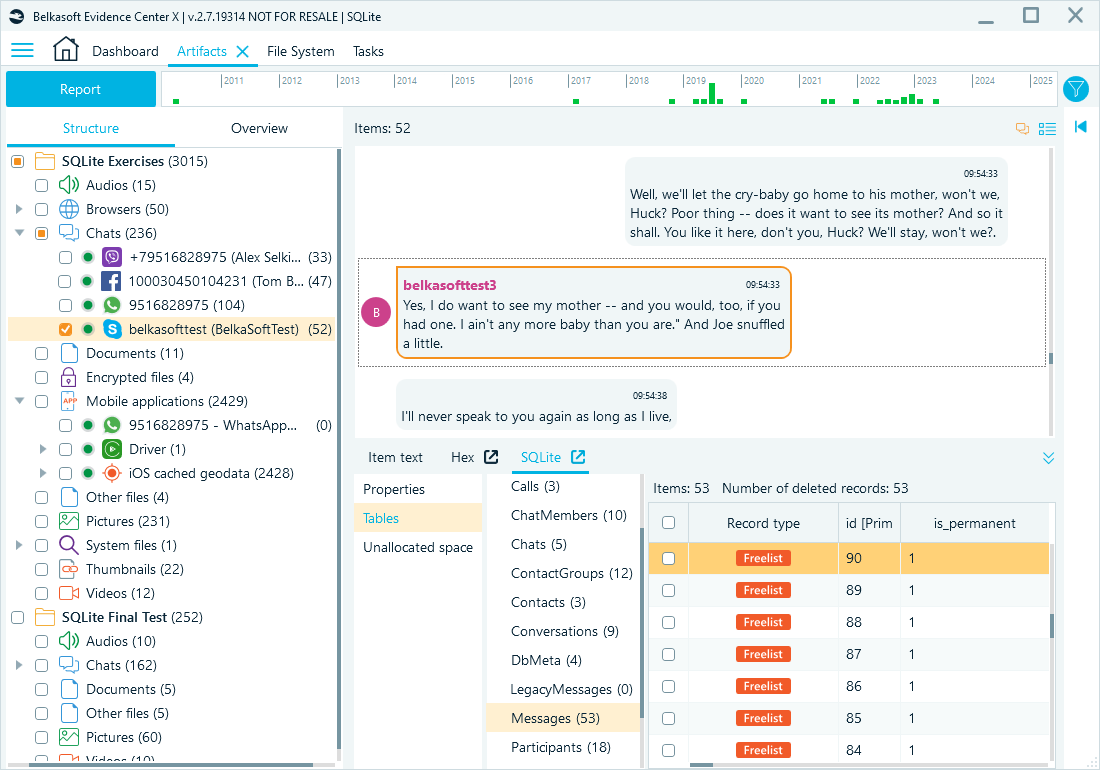Click the Audios speaker icon under SQLite Exercises
The image size is (1100, 770).
(69, 185)
